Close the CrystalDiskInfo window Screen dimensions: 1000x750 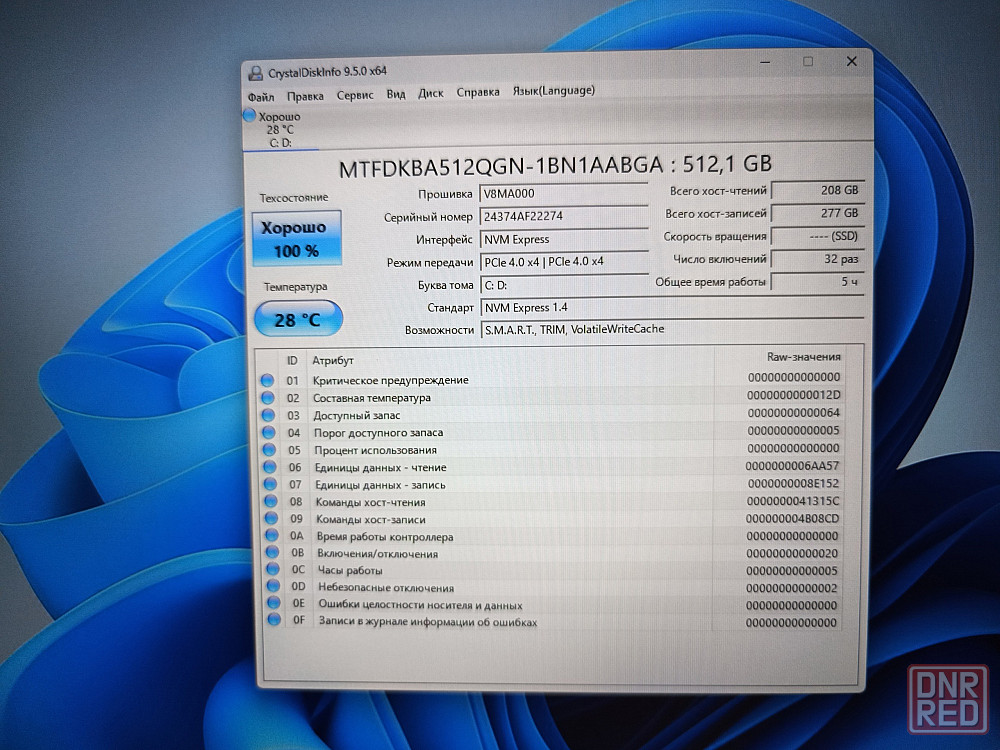pos(851,61)
